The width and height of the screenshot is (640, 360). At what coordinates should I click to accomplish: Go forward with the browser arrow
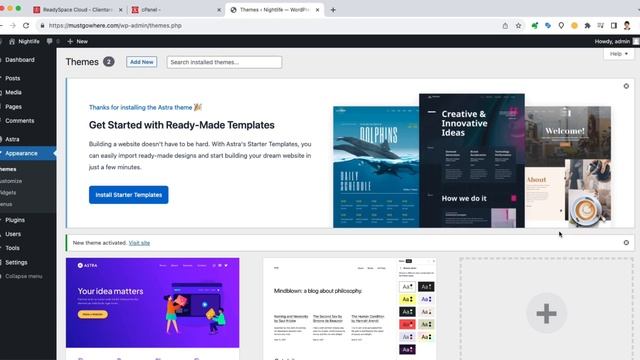point(13,26)
